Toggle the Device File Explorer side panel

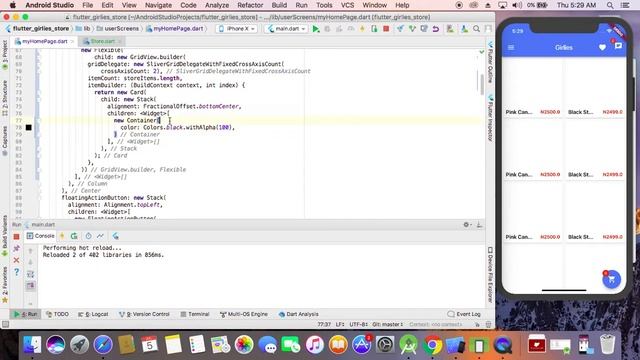[490, 274]
